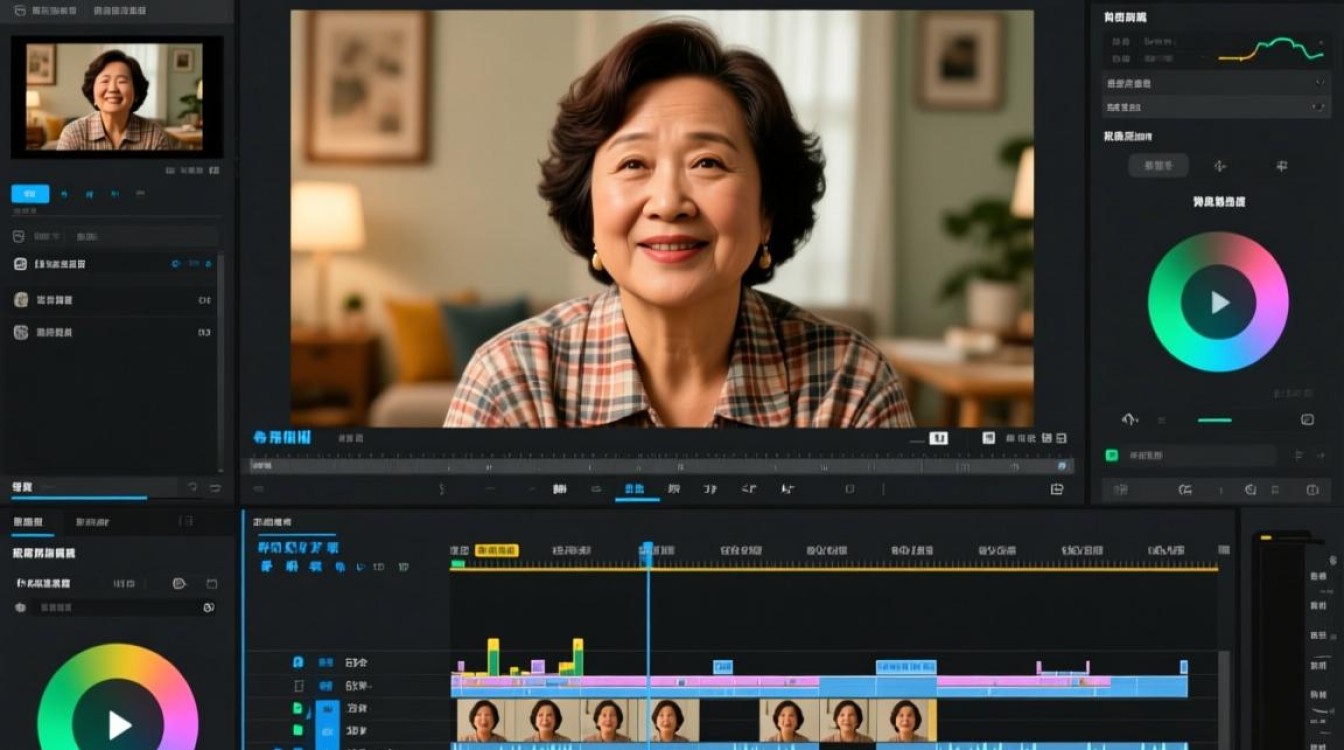Click the crosshair icon above the color wheel
The image size is (1344, 750).
pos(1219,166)
